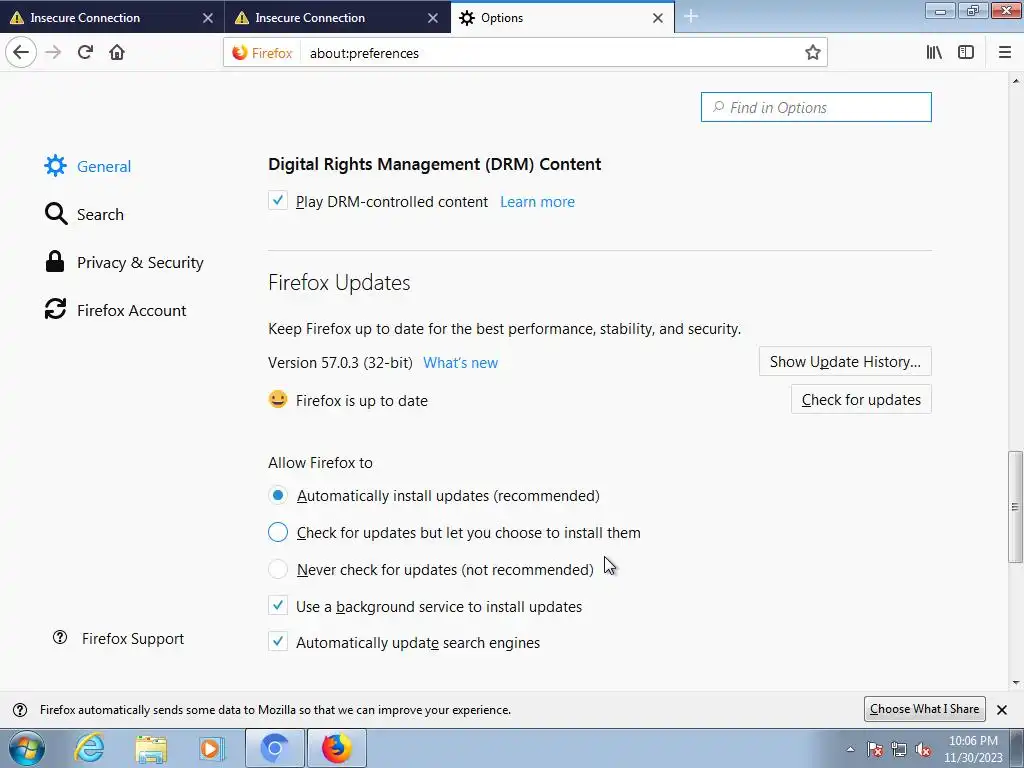Open Firefox Support link

(118, 639)
